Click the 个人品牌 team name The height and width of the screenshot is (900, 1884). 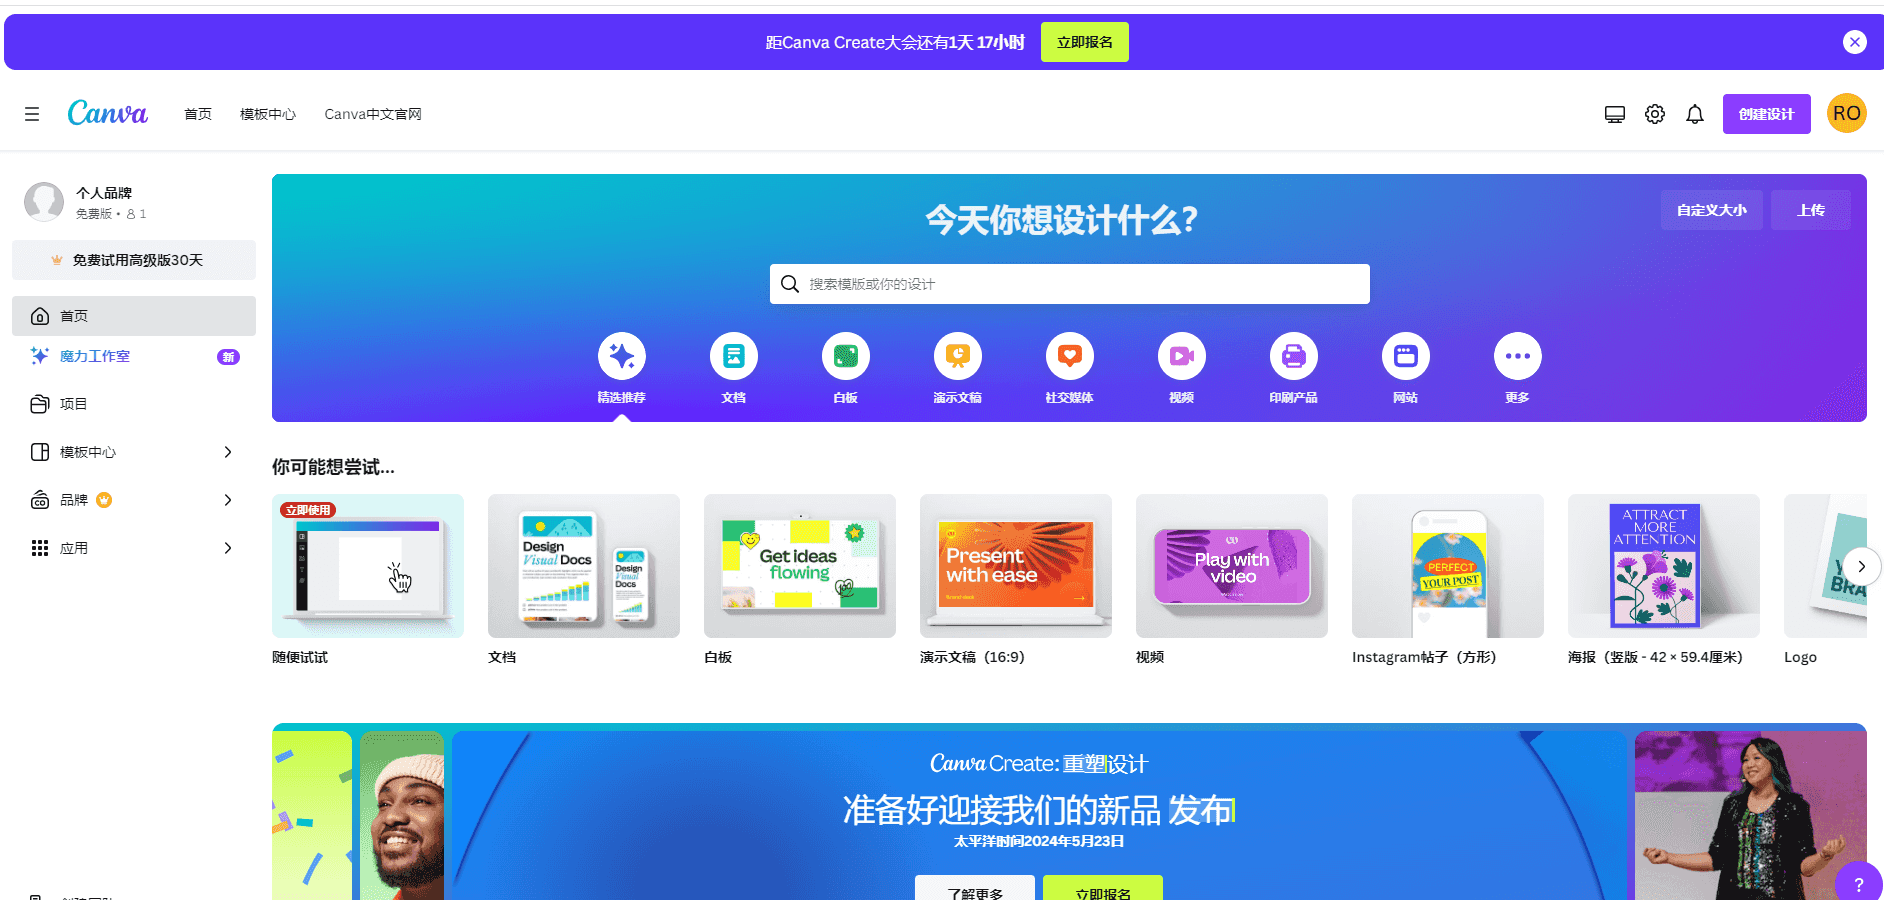pos(104,193)
